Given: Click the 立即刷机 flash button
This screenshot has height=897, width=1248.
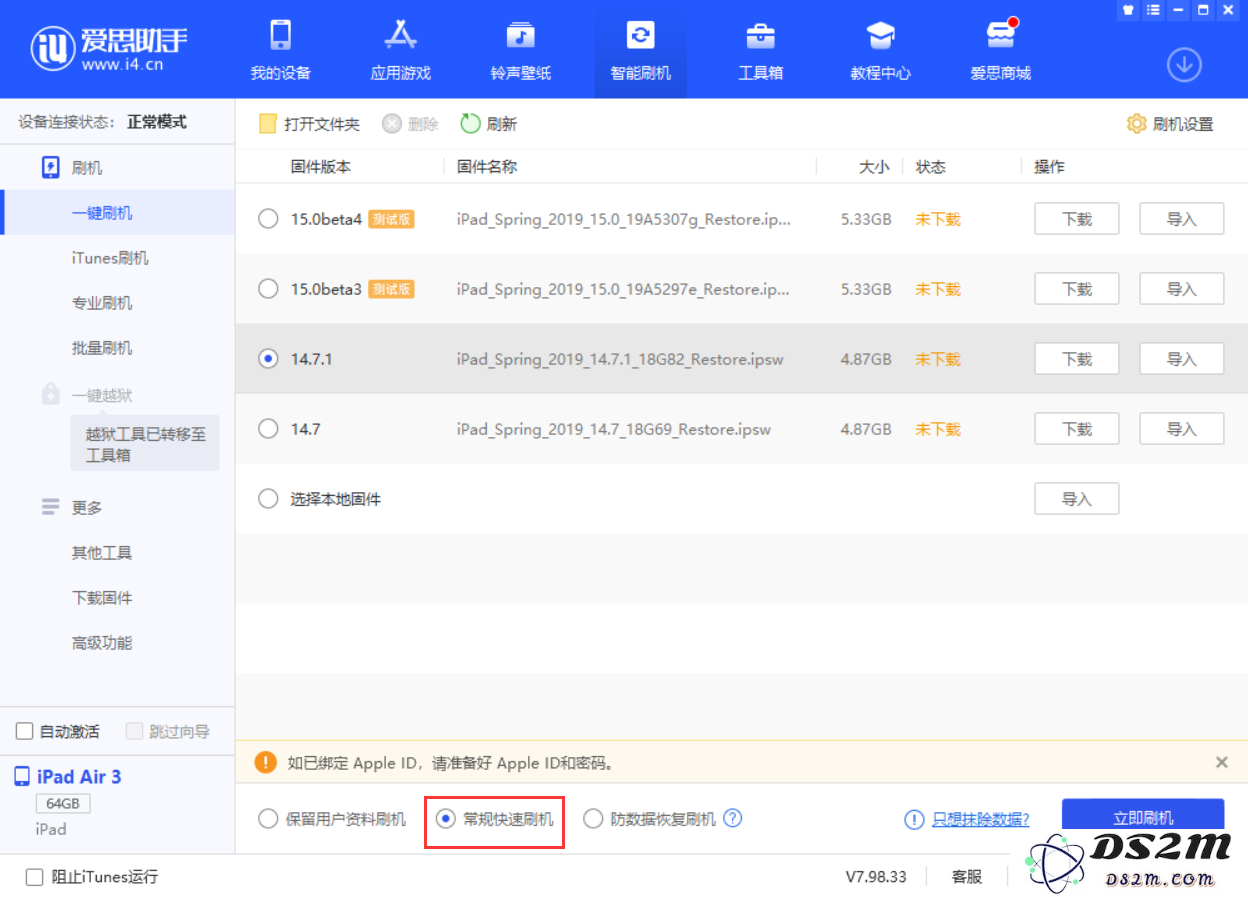Looking at the screenshot, I should tap(1143, 819).
